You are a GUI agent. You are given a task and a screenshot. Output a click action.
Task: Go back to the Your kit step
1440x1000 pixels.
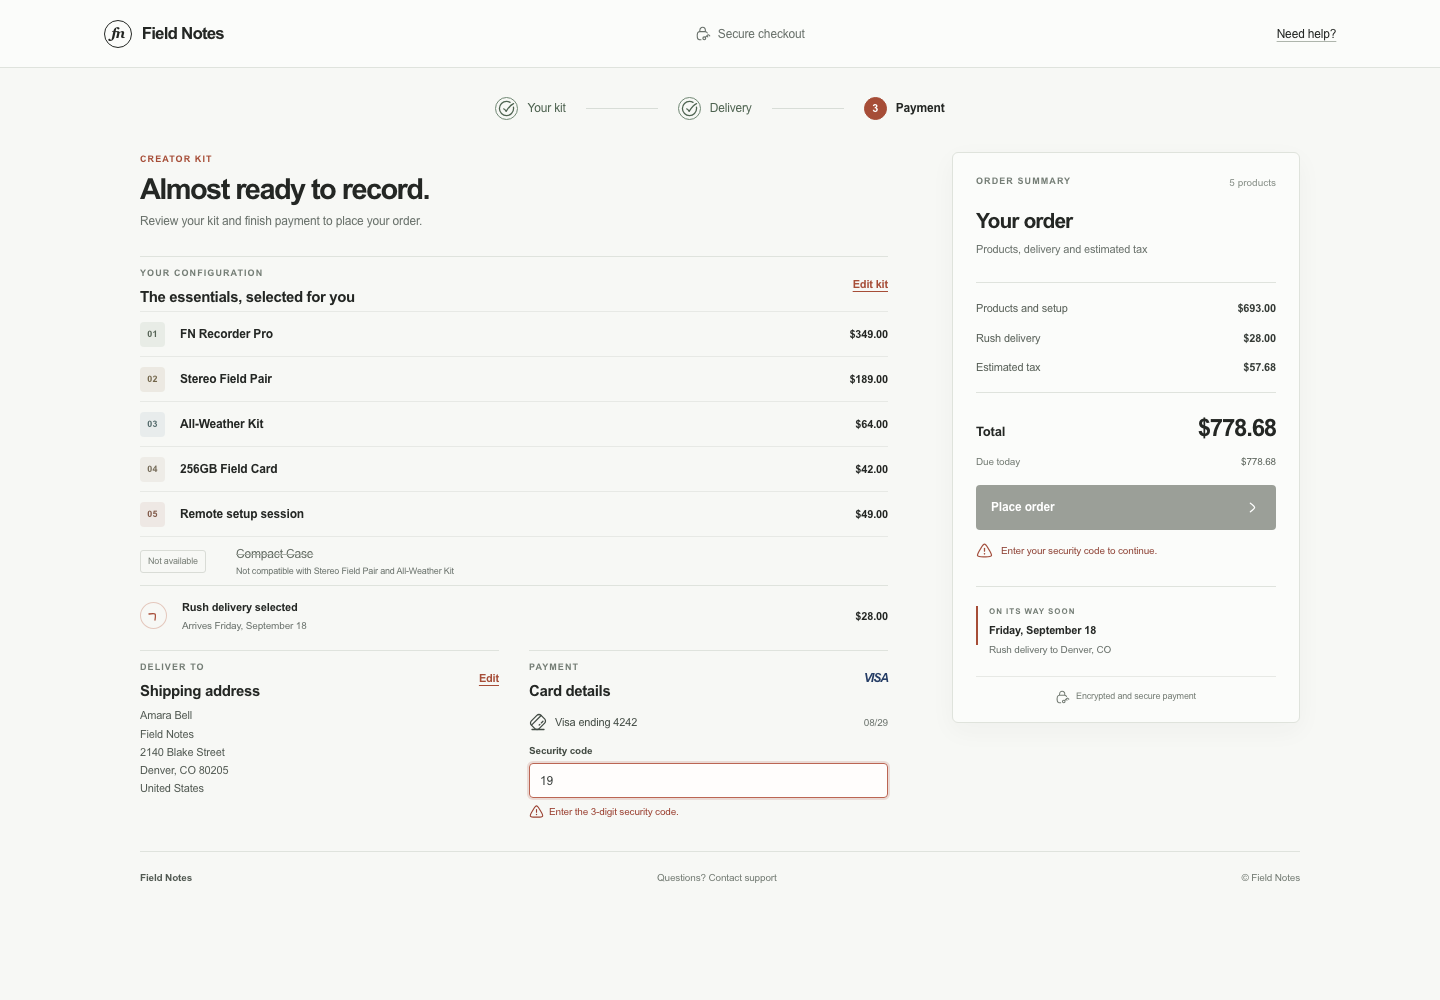point(546,108)
